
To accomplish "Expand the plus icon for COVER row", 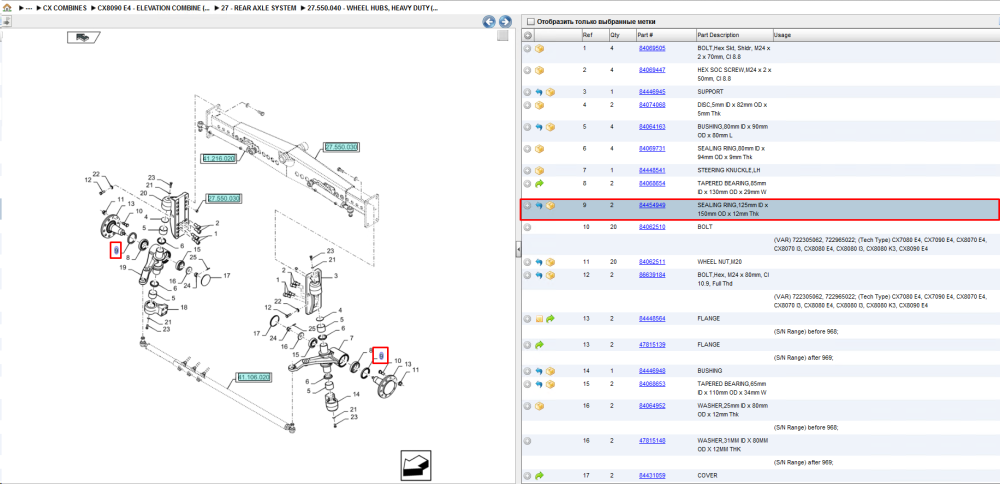I will (527, 476).
